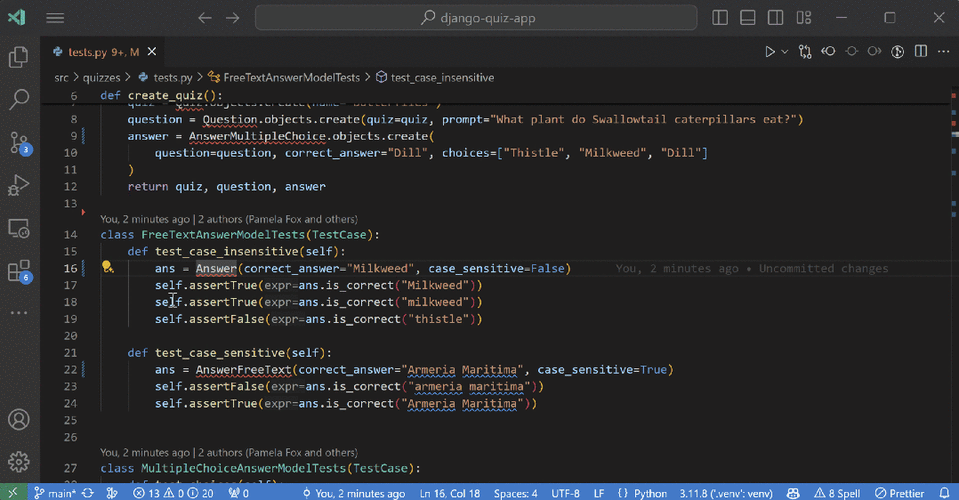This screenshot has height=500, width=959.
Task: Click line number 14 in gutter
Action: click(70, 235)
